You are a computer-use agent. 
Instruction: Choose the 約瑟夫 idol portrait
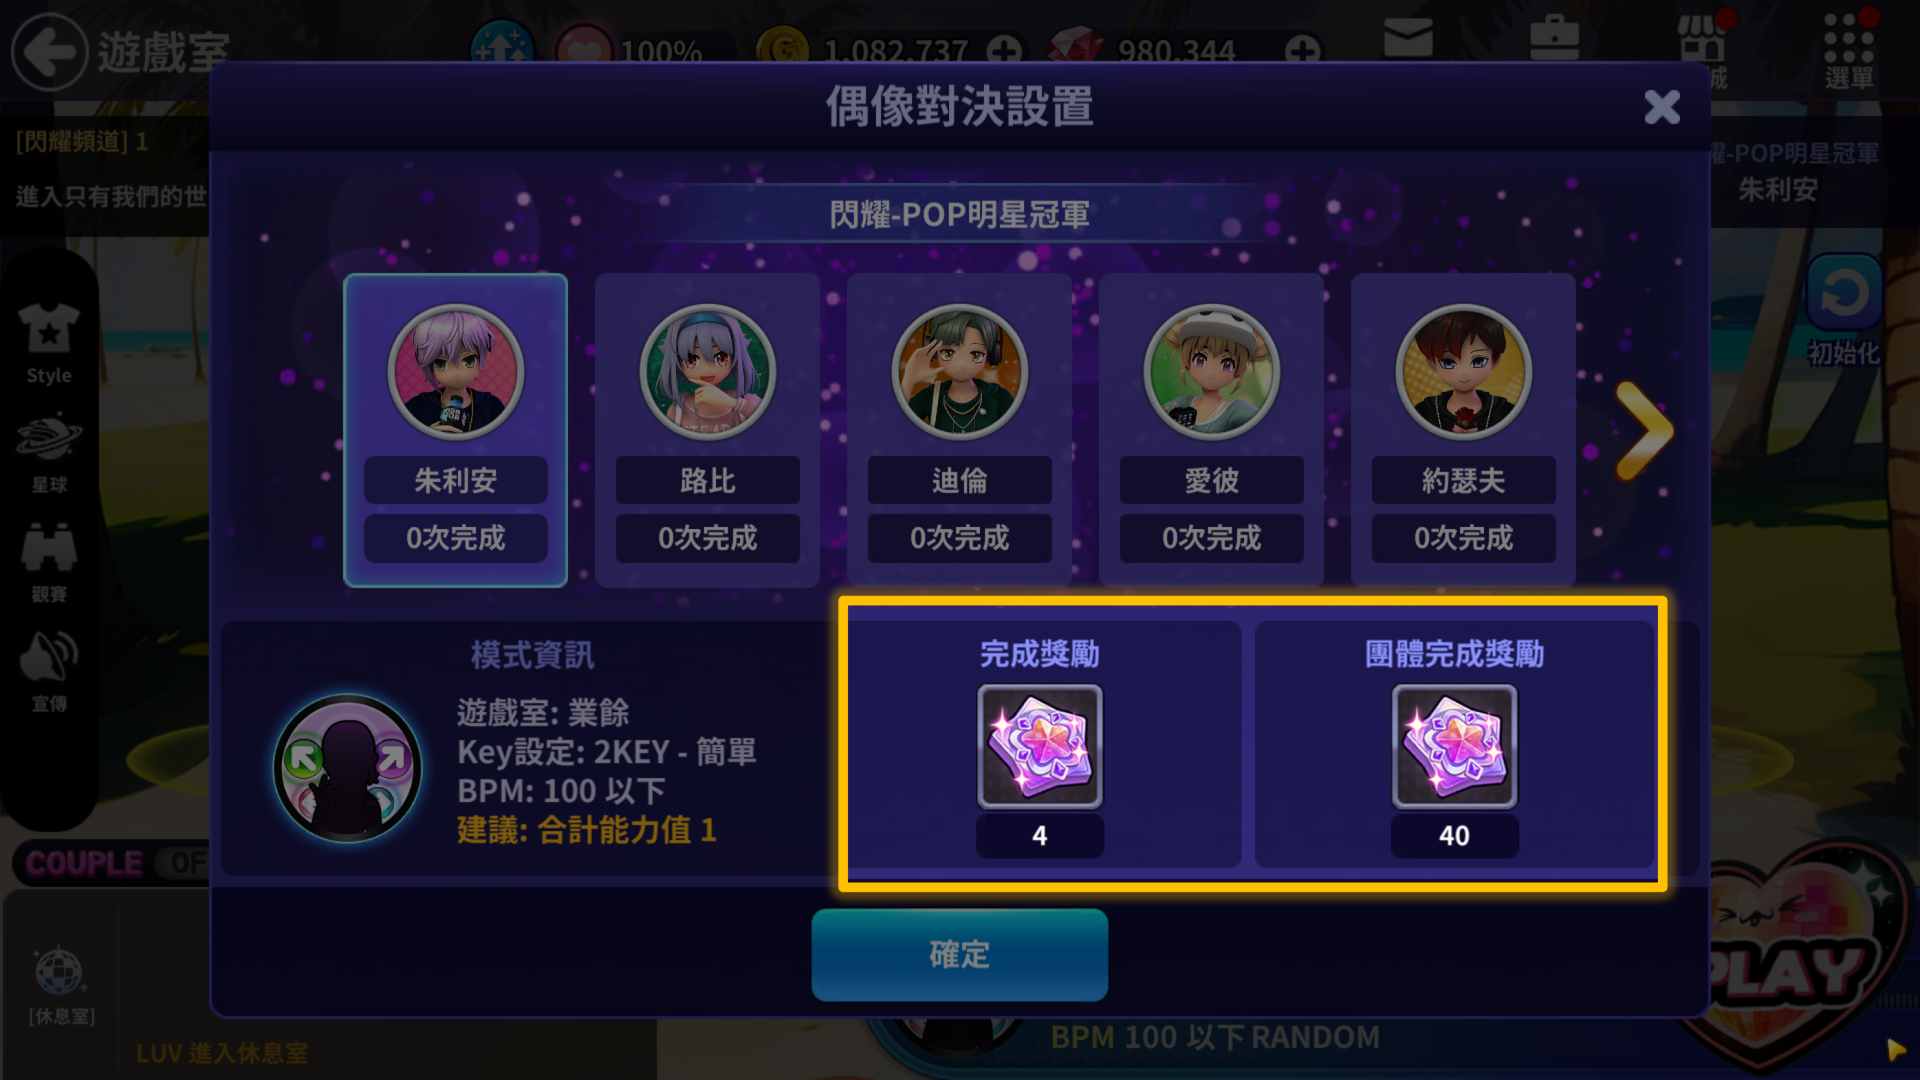coord(1463,371)
